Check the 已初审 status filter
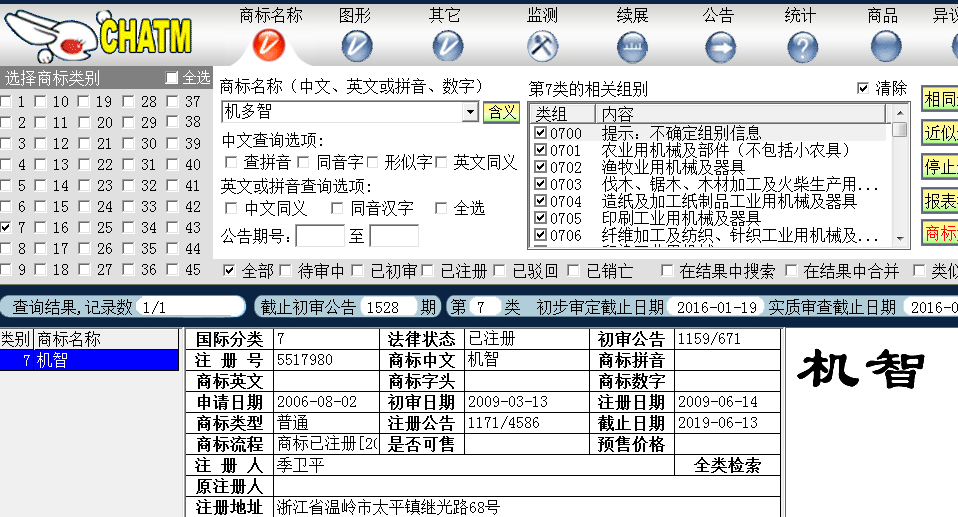 pyautogui.click(x=357, y=271)
